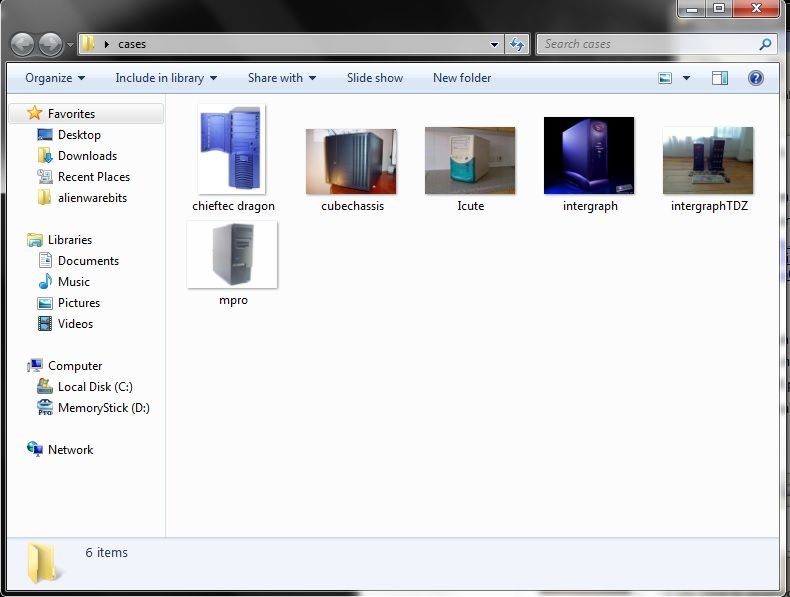790x597 pixels.
Task: Click the Videos filmstrip icon
Action: [x=45, y=323]
